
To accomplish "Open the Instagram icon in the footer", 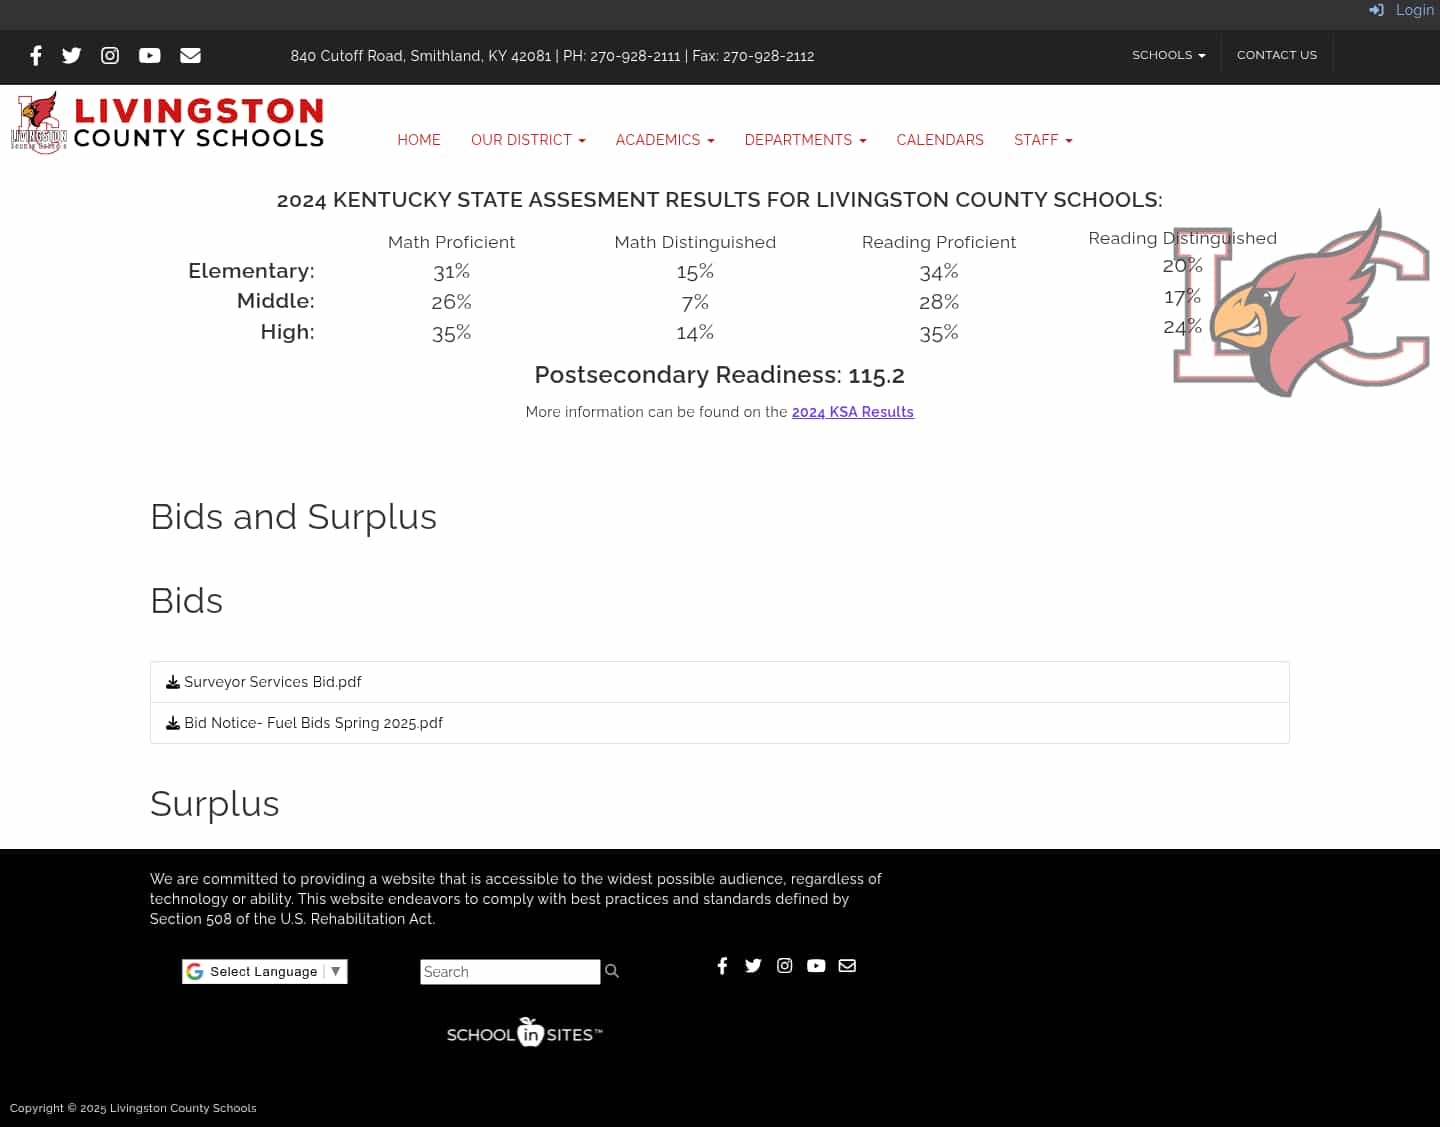I will coord(784,966).
